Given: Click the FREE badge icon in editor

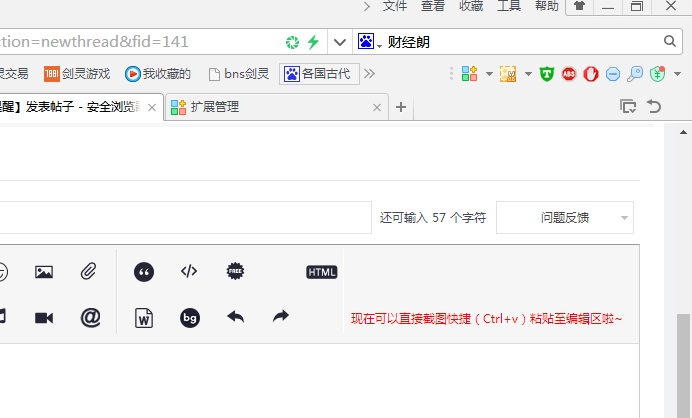Looking at the screenshot, I should click(x=235, y=271).
